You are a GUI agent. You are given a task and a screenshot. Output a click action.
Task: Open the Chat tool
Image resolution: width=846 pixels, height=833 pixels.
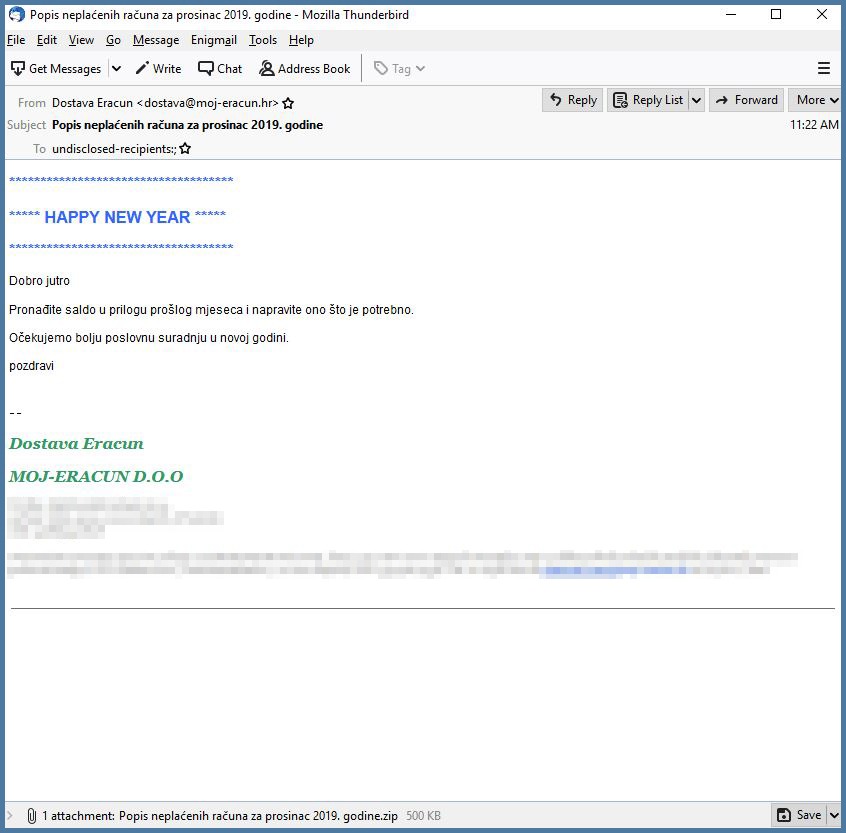click(x=220, y=69)
